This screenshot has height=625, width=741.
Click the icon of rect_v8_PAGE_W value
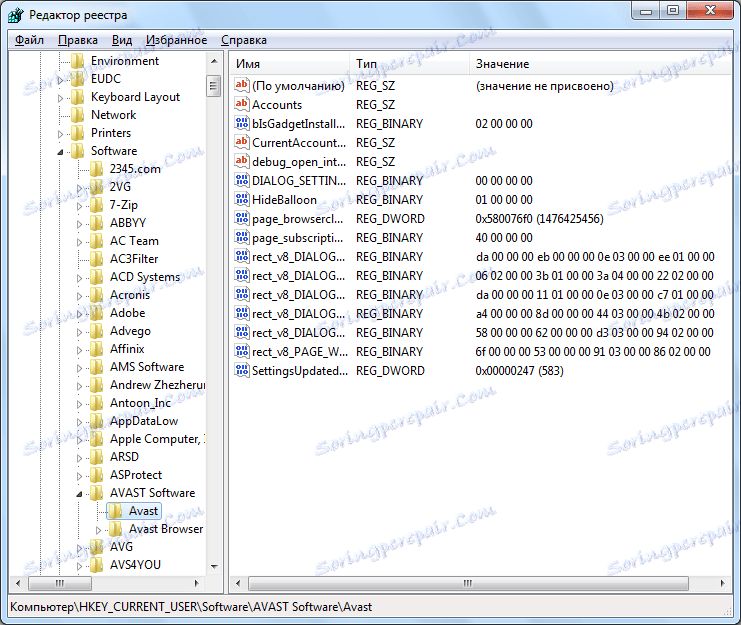coord(241,351)
